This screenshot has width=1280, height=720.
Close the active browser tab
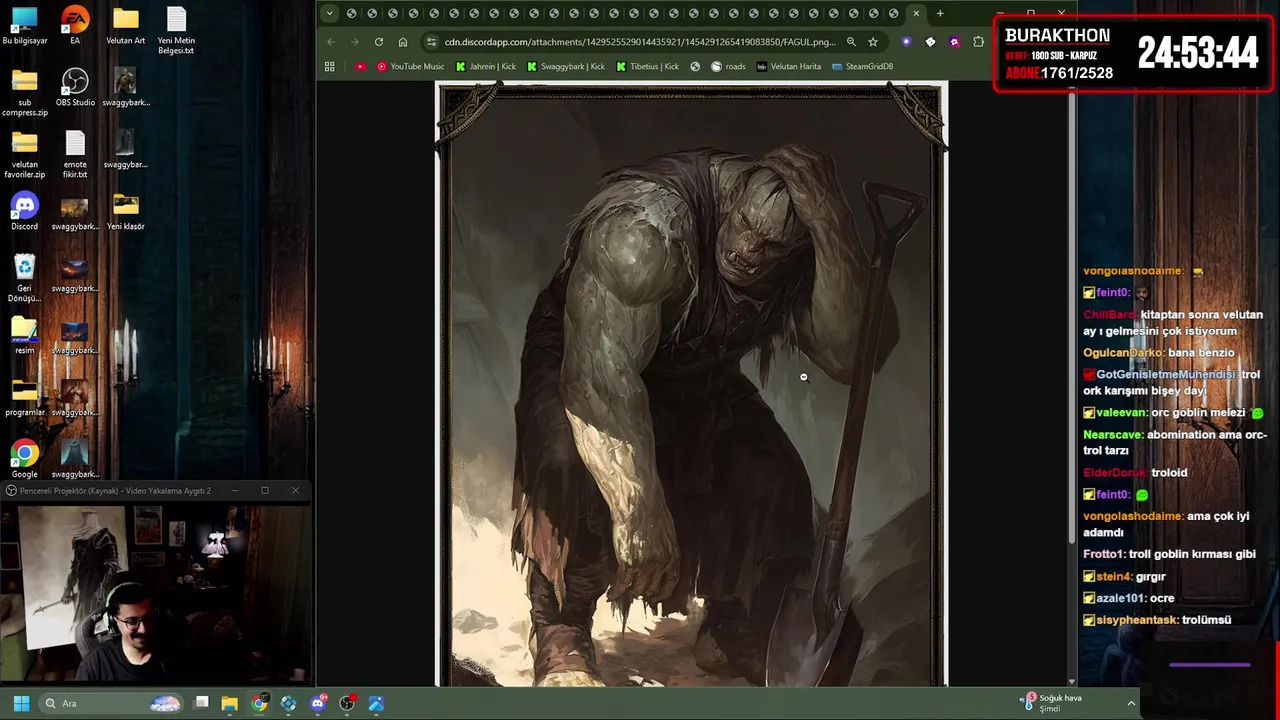pyautogui.click(x=916, y=13)
